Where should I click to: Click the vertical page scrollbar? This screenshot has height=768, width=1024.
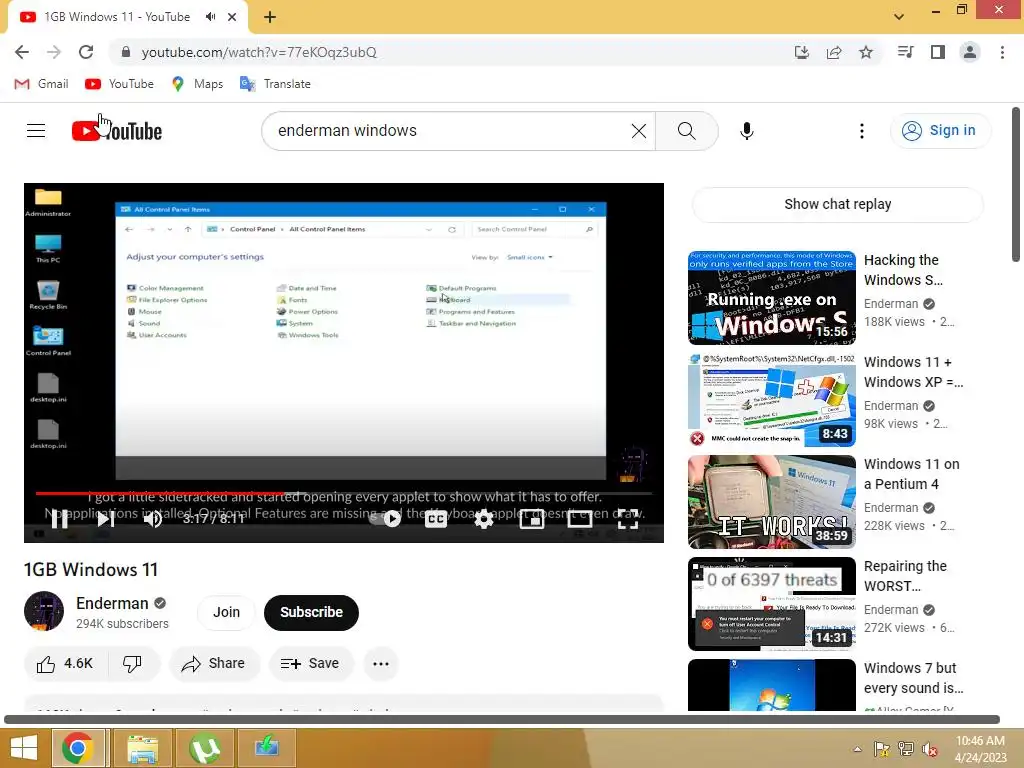coord(1016,185)
